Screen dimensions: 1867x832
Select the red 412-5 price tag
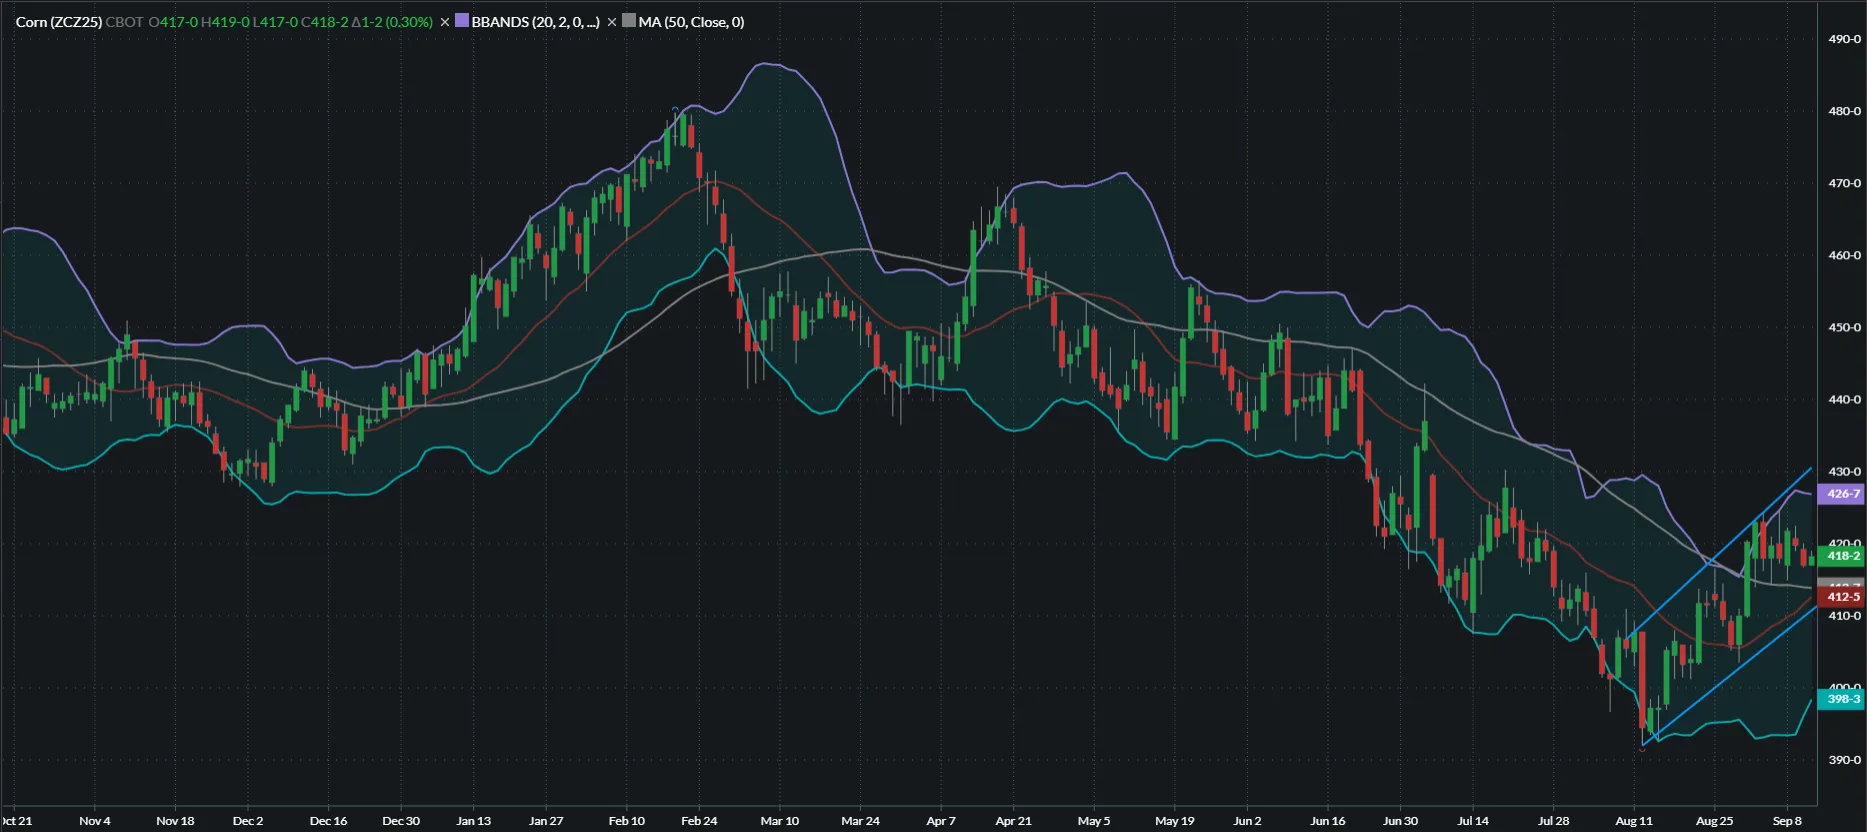[x=1842, y=597]
